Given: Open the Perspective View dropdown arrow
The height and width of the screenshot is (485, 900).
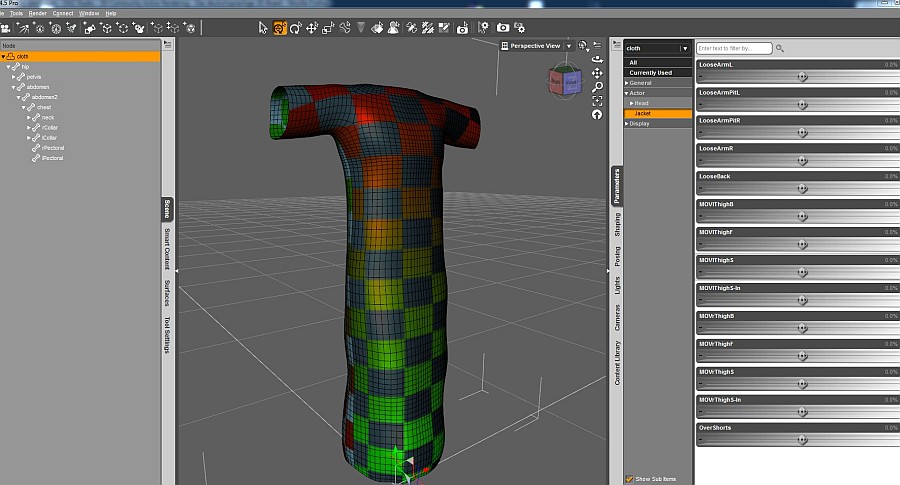Looking at the screenshot, I should [x=569, y=46].
